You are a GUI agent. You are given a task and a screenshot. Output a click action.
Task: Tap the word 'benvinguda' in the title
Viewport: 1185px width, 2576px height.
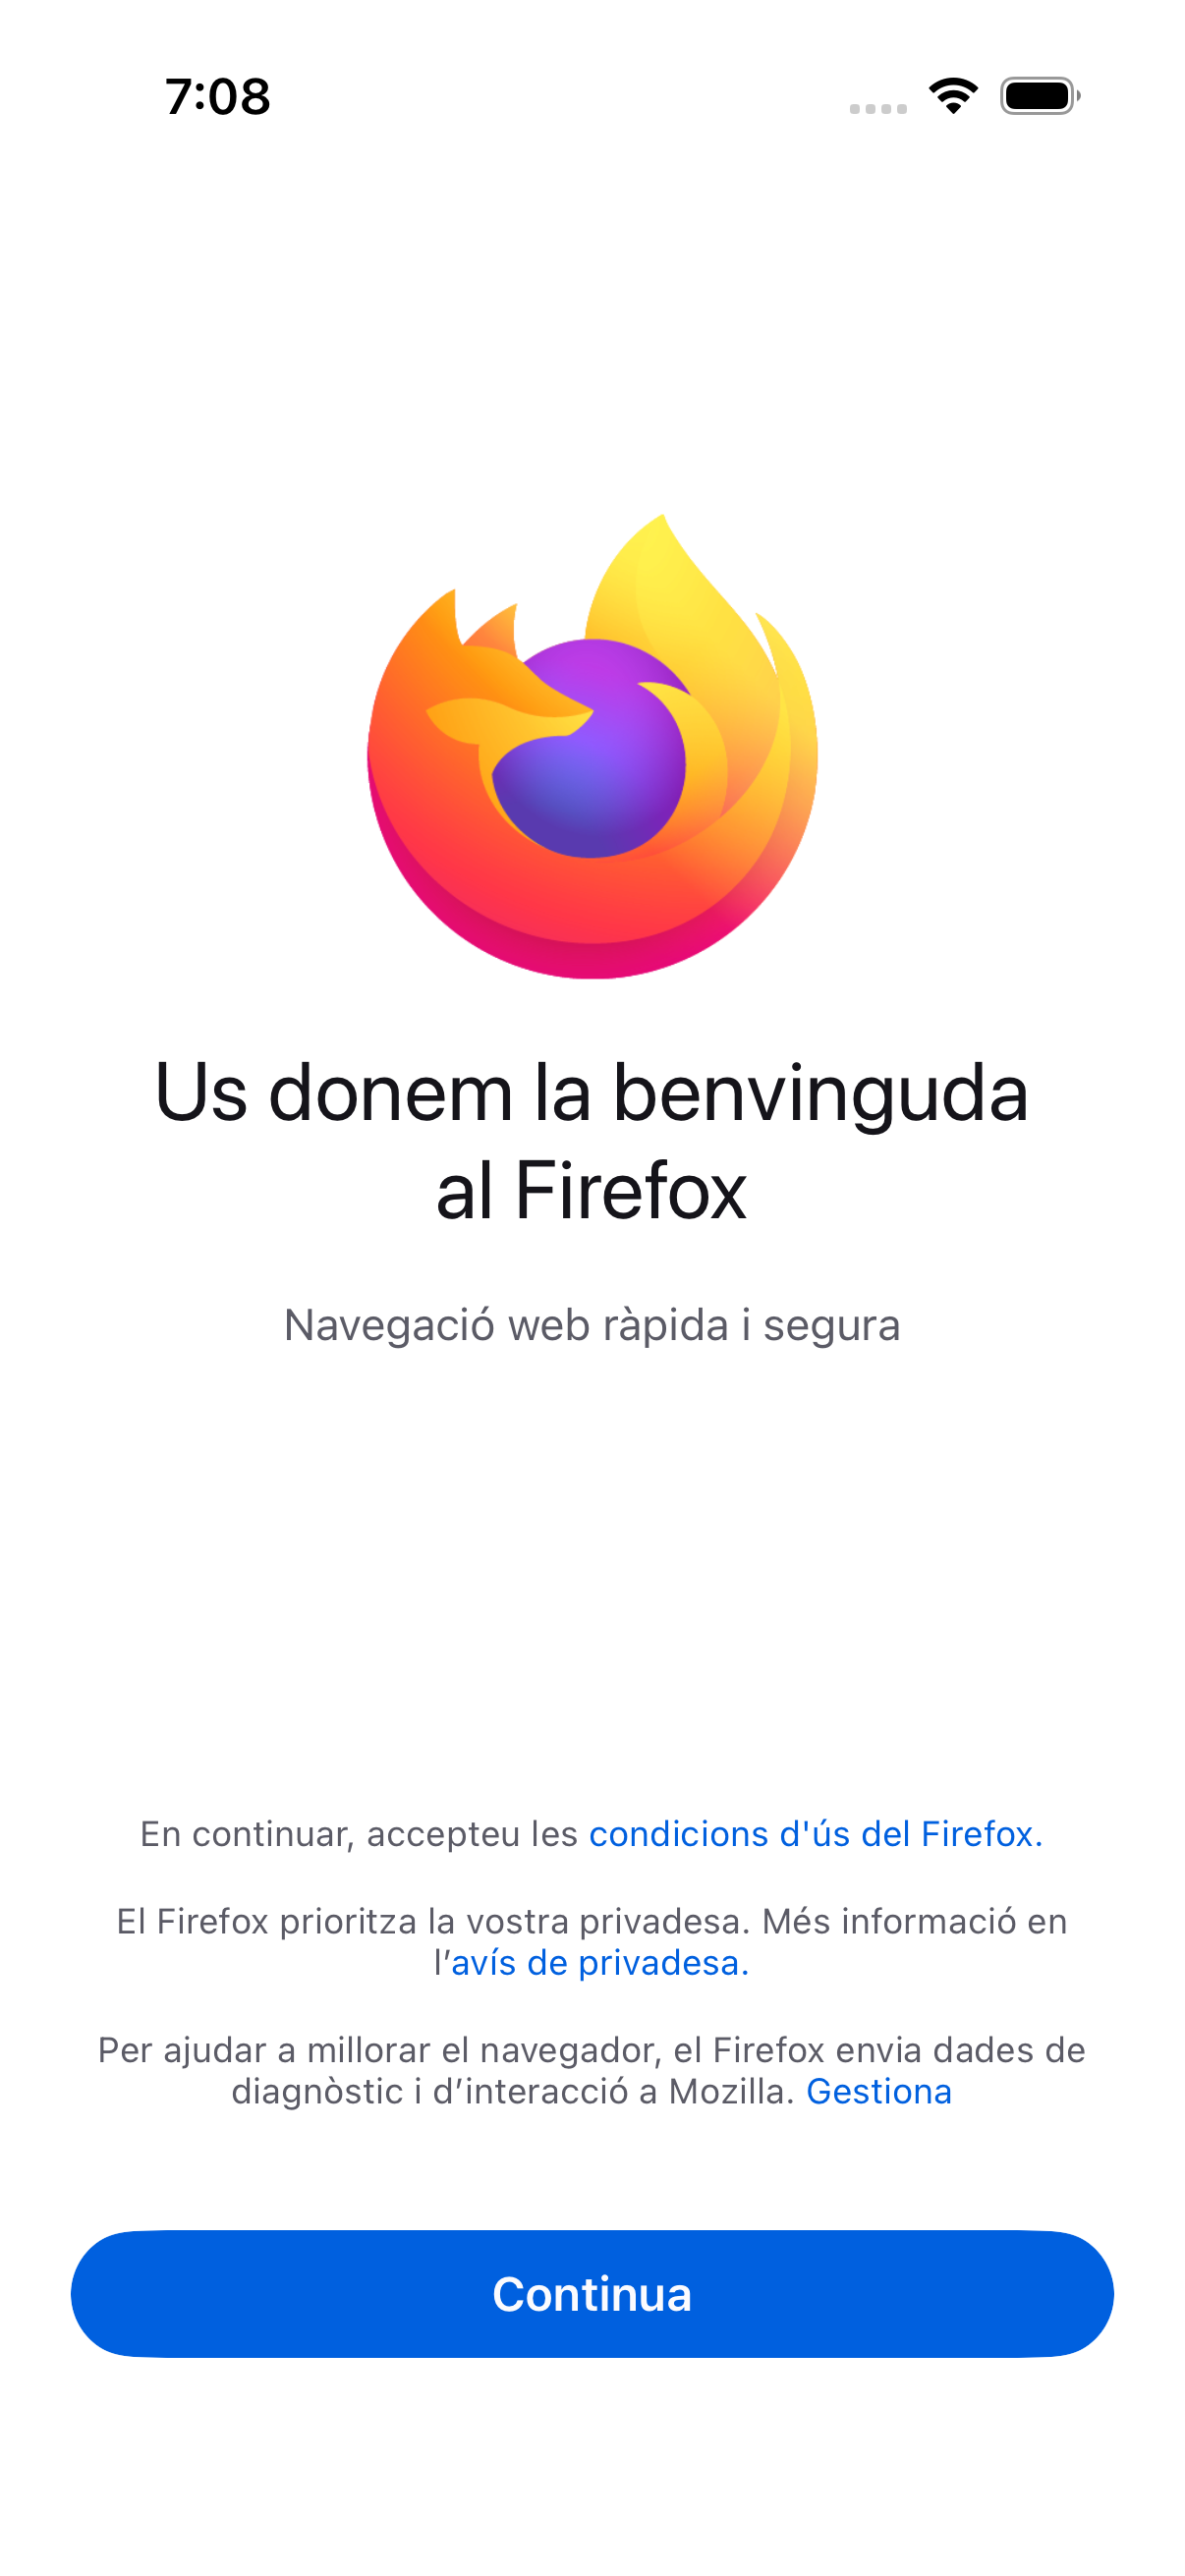pos(820,1093)
